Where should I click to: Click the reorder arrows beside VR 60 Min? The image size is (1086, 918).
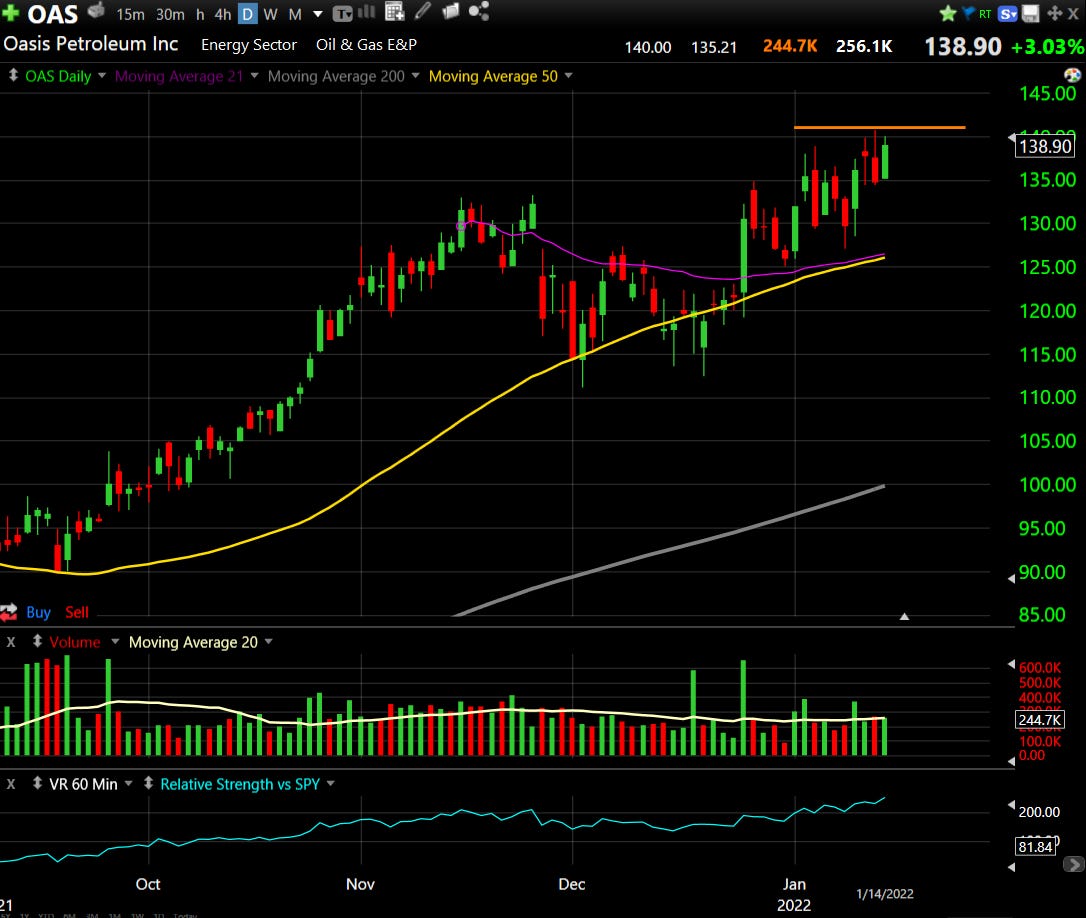[37, 784]
